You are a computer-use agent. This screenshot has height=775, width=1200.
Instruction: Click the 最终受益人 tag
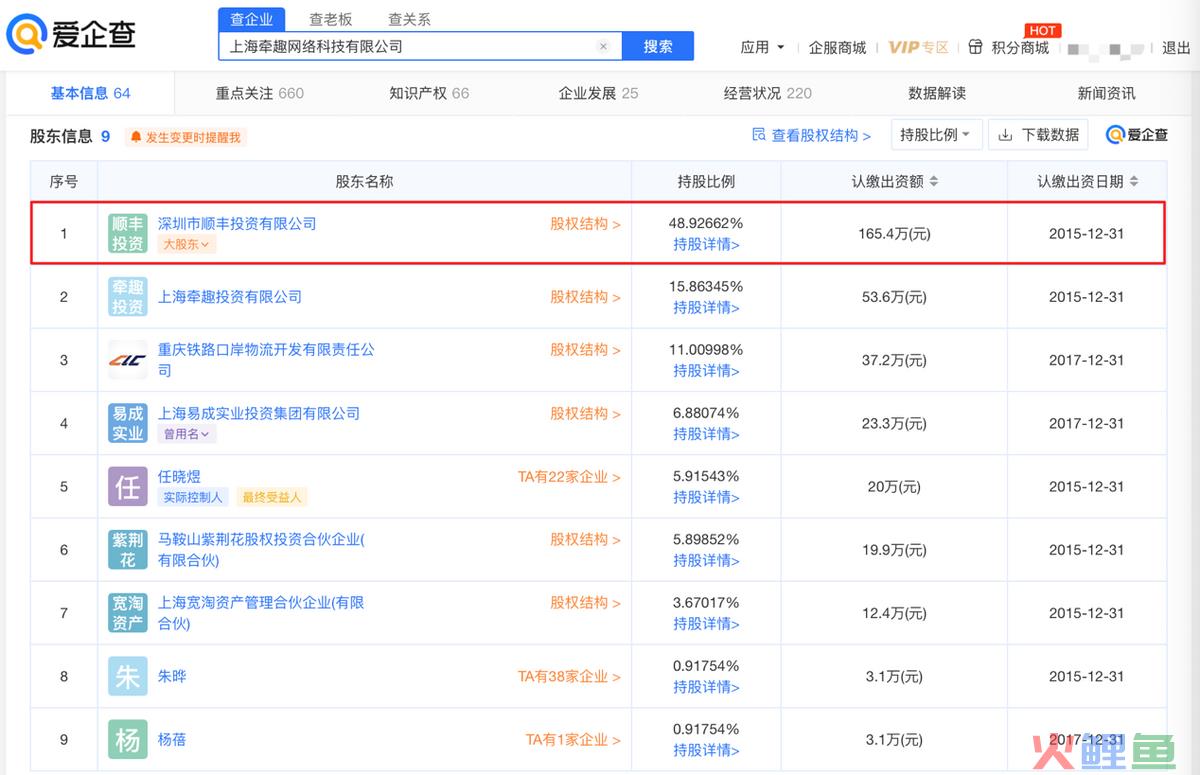271,497
